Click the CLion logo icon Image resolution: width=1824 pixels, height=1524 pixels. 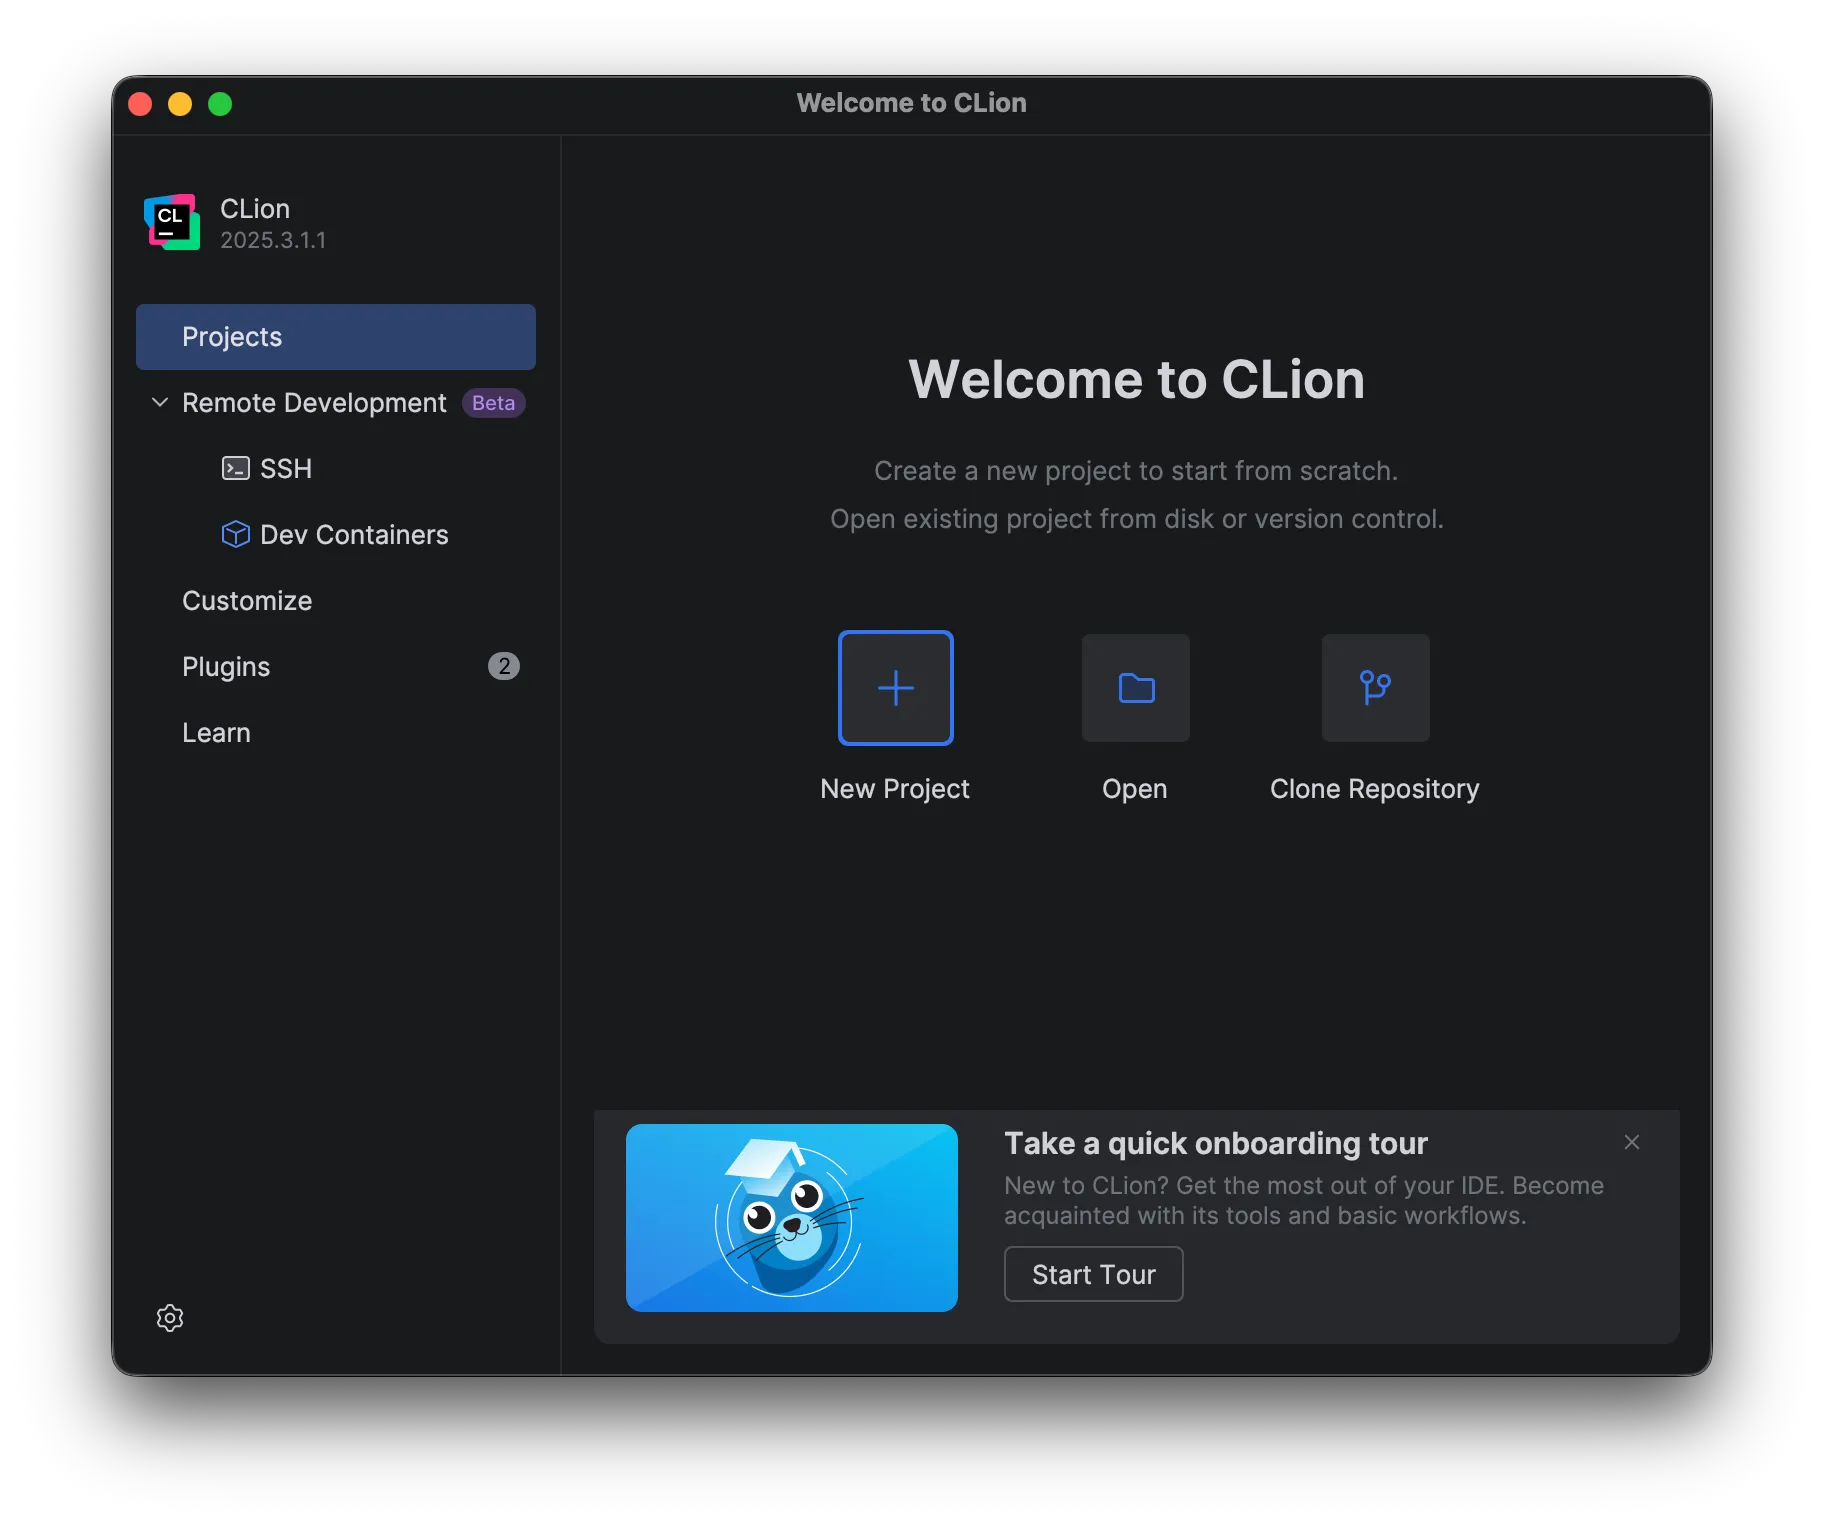click(170, 221)
